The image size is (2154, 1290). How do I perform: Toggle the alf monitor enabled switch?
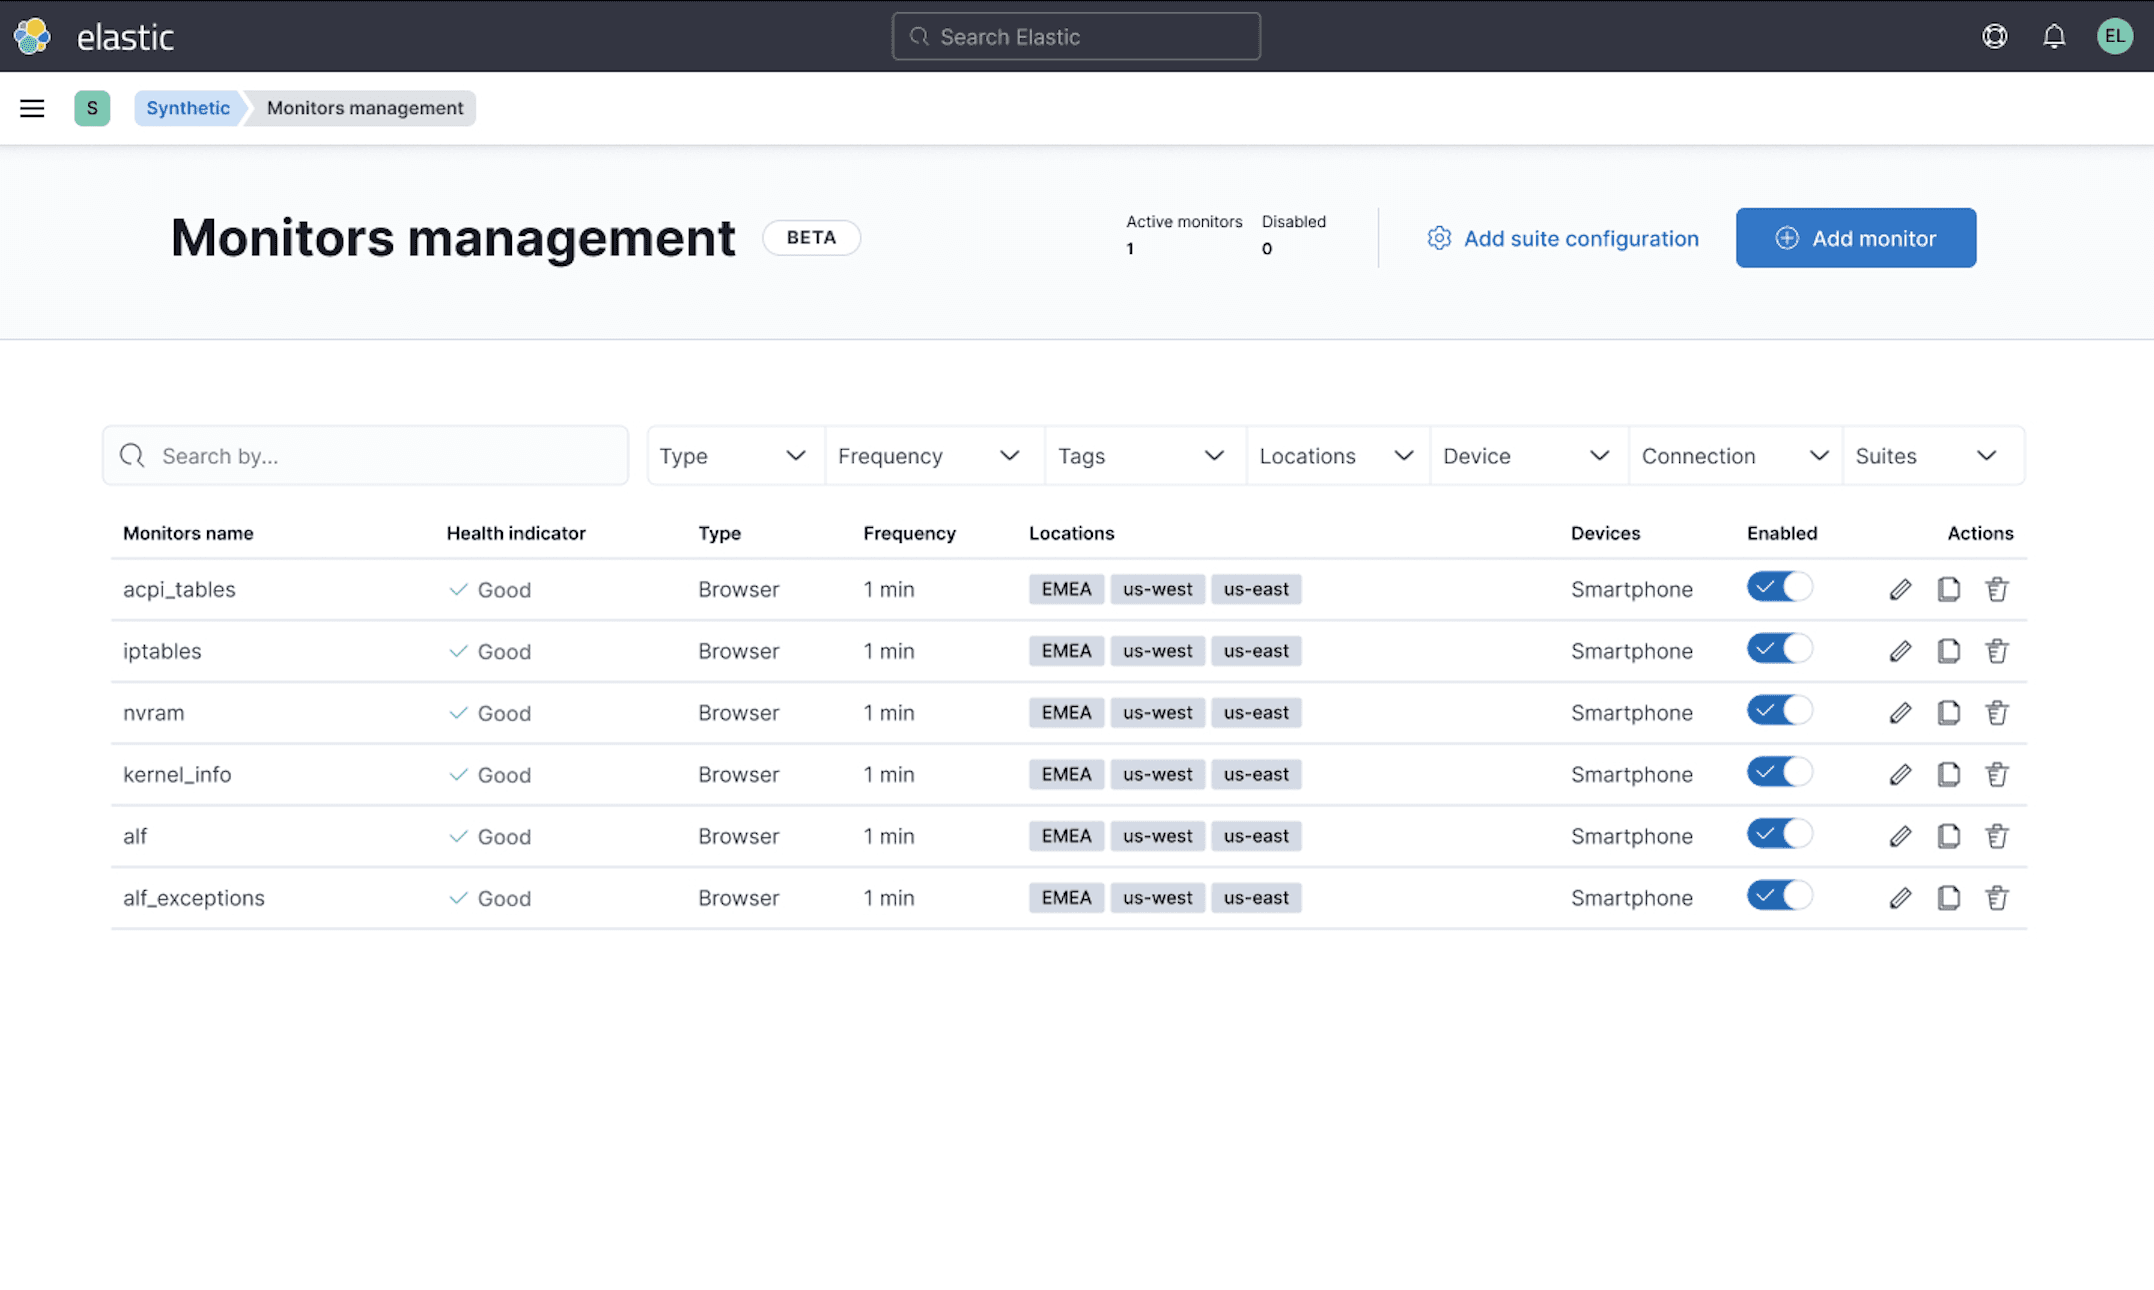[x=1779, y=834]
